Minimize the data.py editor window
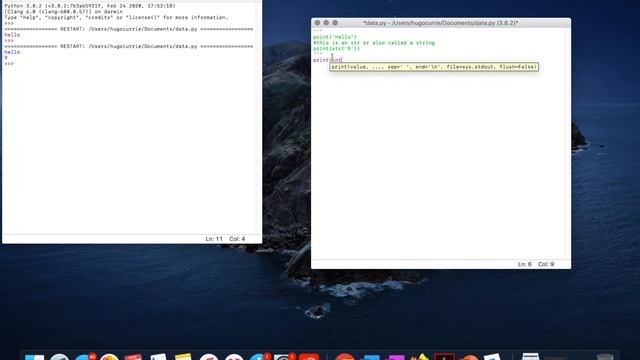This screenshot has width=640, height=360. pos(326,23)
